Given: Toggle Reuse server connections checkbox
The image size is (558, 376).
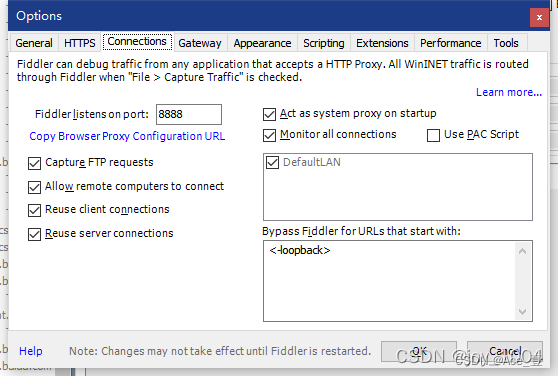Looking at the screenshot, I should tap(35, 234).
